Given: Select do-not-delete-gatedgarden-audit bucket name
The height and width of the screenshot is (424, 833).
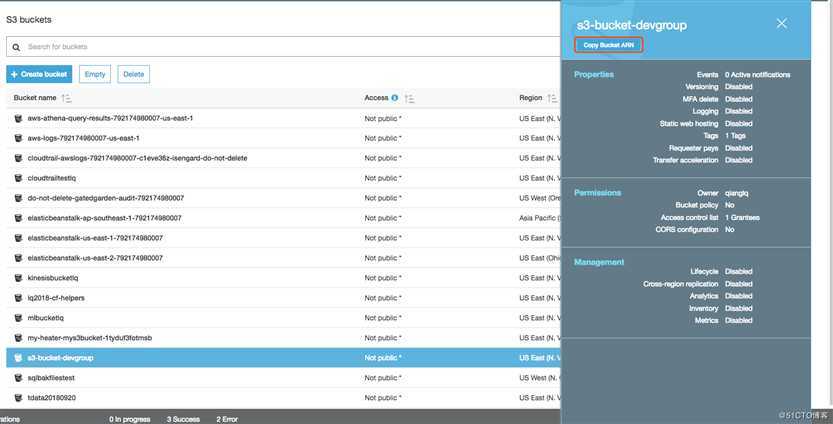Looking at the screenshot, I should [106, 198].
